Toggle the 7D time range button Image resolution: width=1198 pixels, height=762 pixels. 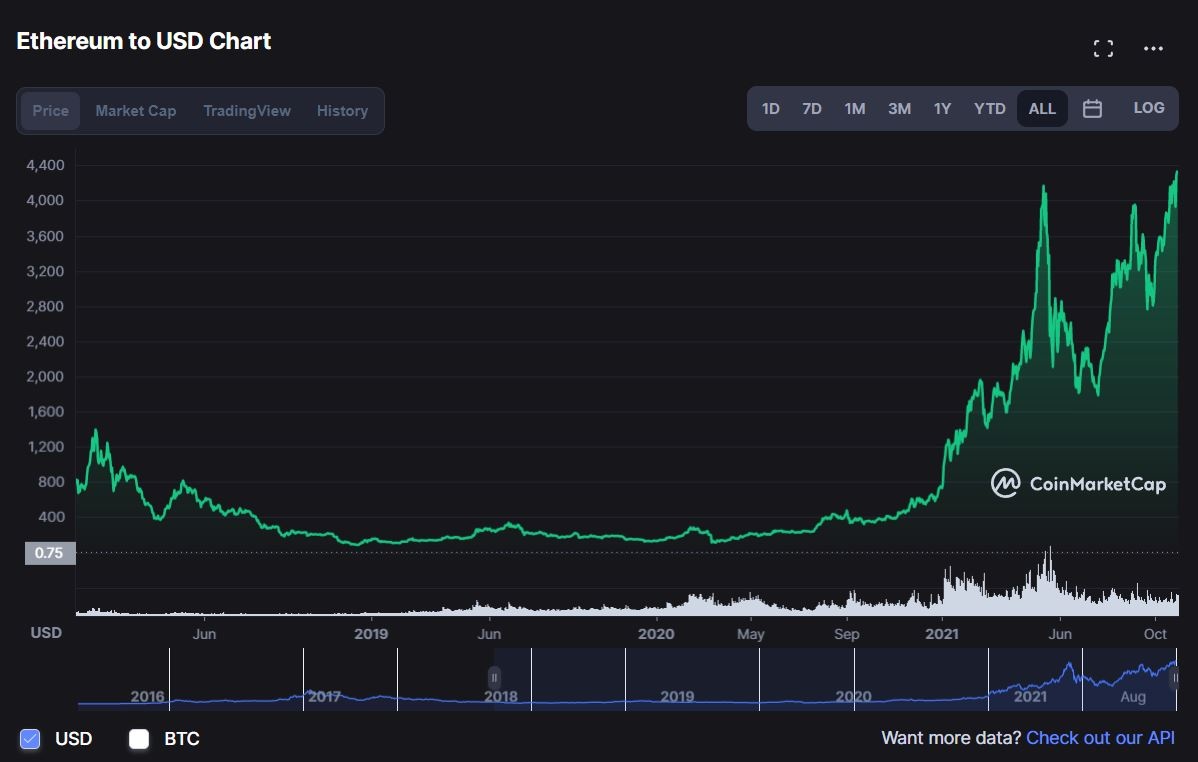(x=811, y=108)
